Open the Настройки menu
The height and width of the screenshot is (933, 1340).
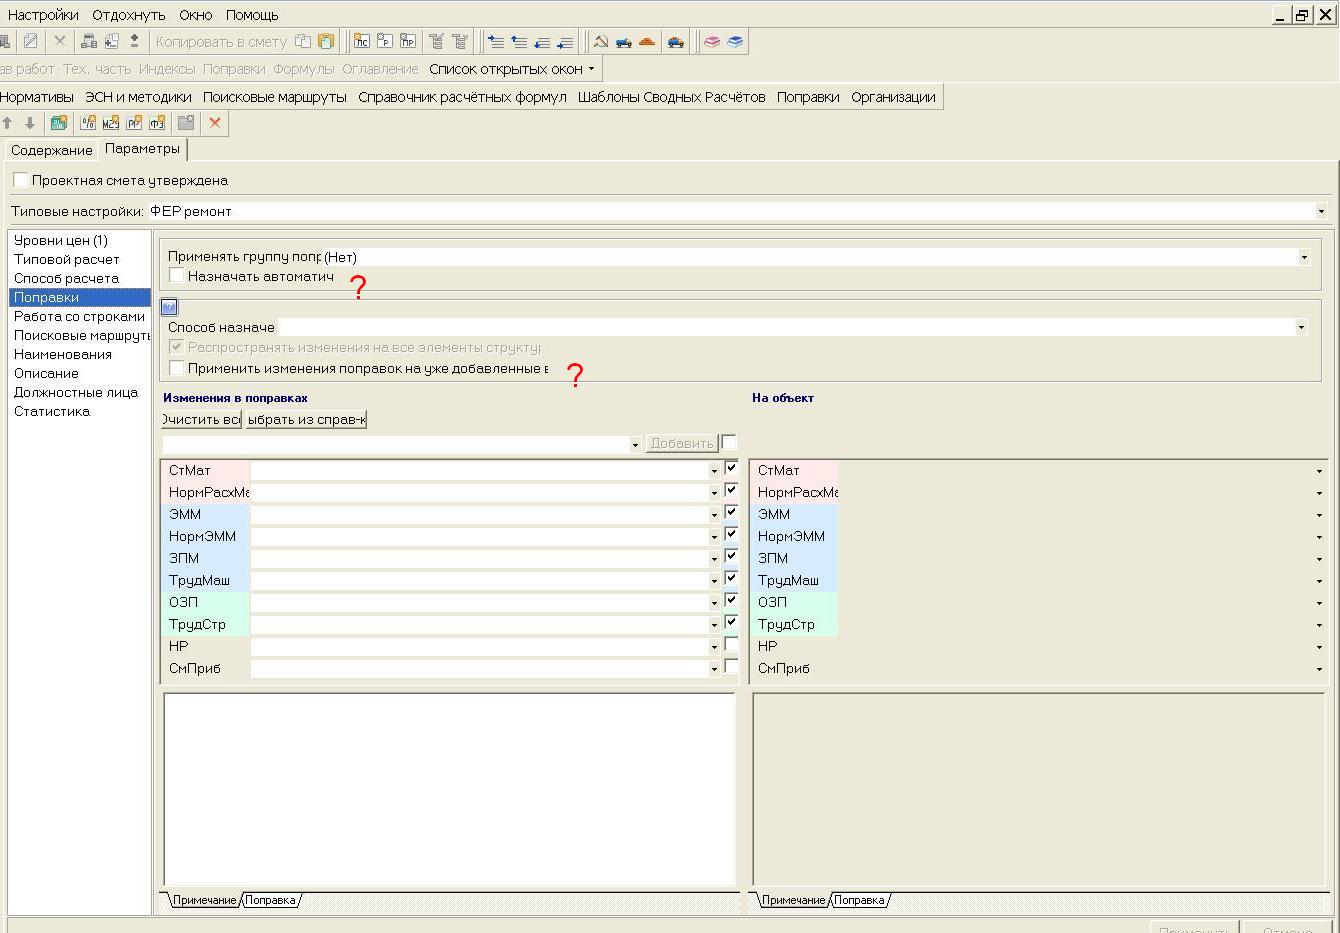click(x=43, y=15)
